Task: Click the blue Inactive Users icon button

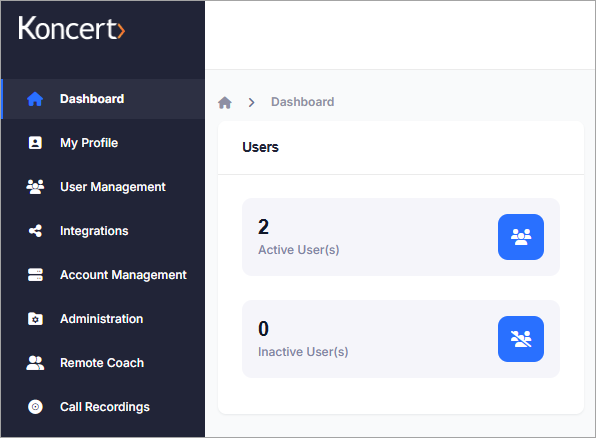Action: 521,339
